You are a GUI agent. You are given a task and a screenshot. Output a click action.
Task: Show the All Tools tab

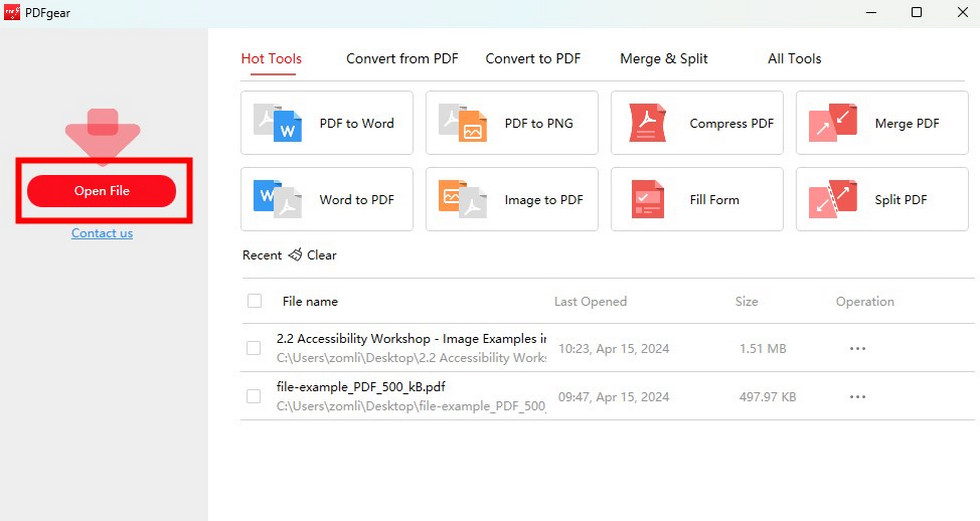click(x=794, y=59)
